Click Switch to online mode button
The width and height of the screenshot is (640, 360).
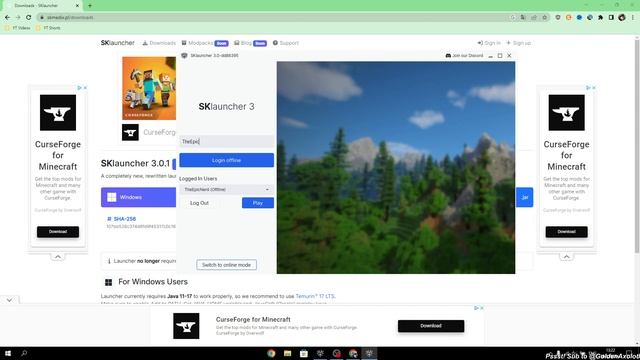click(226, 265)
